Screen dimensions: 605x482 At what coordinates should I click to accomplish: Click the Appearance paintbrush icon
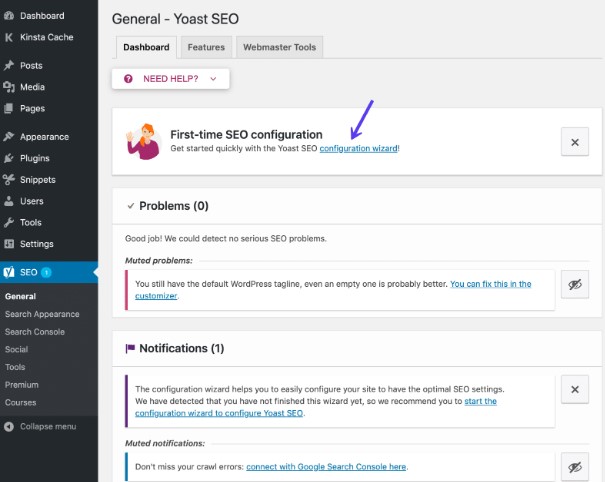(9, 137)
